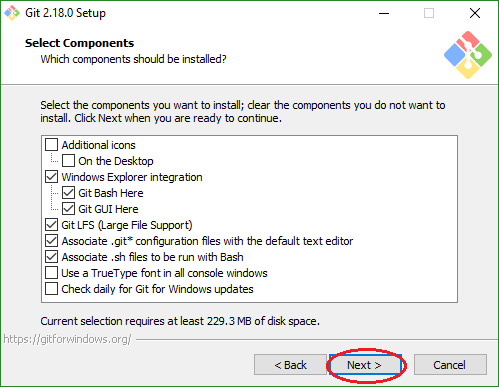Click the large Git logo in header
Viewport: 499px width, 387px height.
[468, 55]
